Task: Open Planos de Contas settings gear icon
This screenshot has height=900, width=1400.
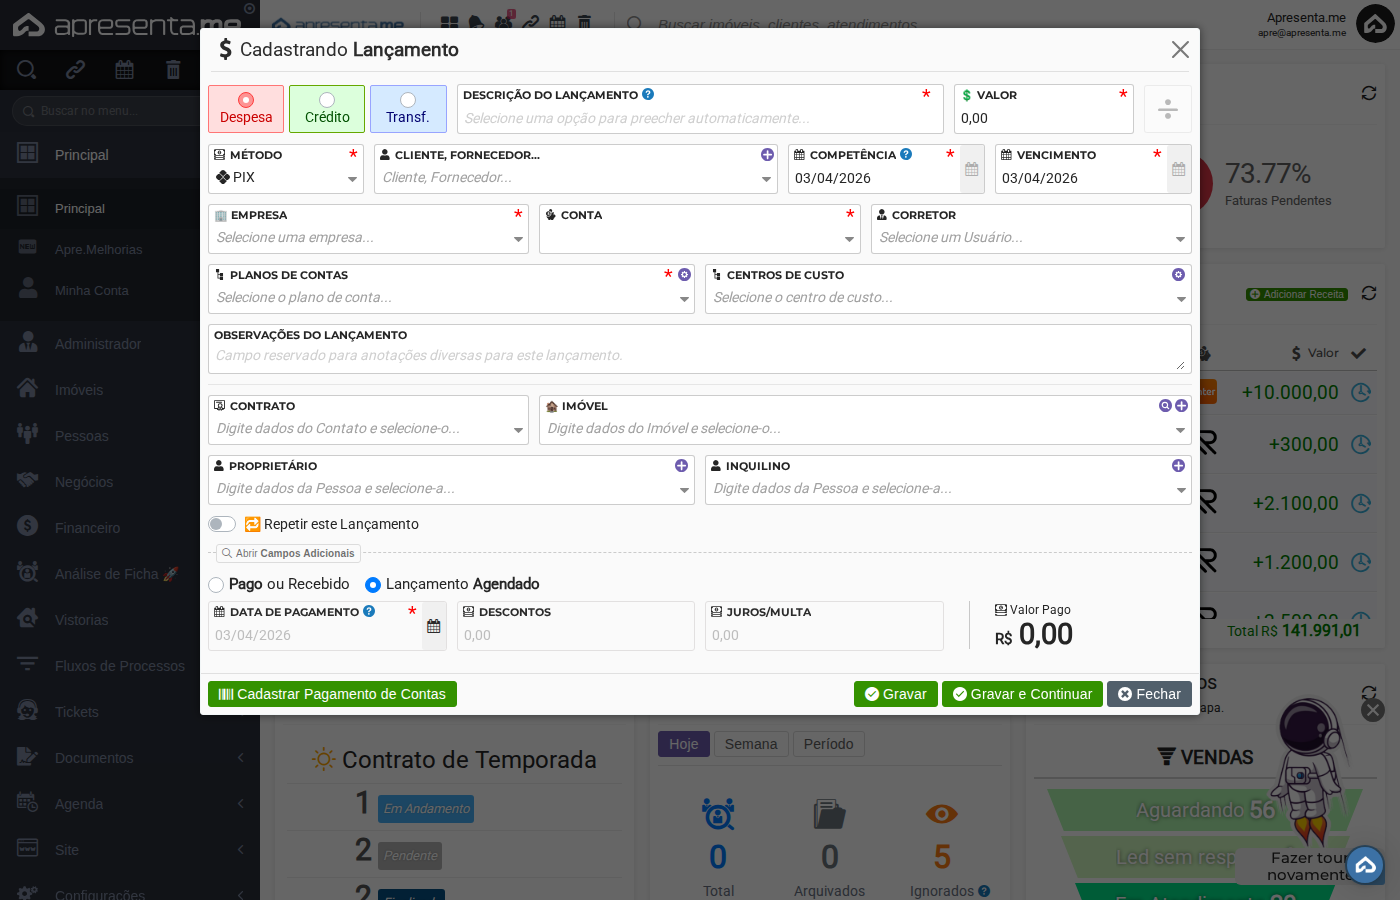Action: coord(683,274)
